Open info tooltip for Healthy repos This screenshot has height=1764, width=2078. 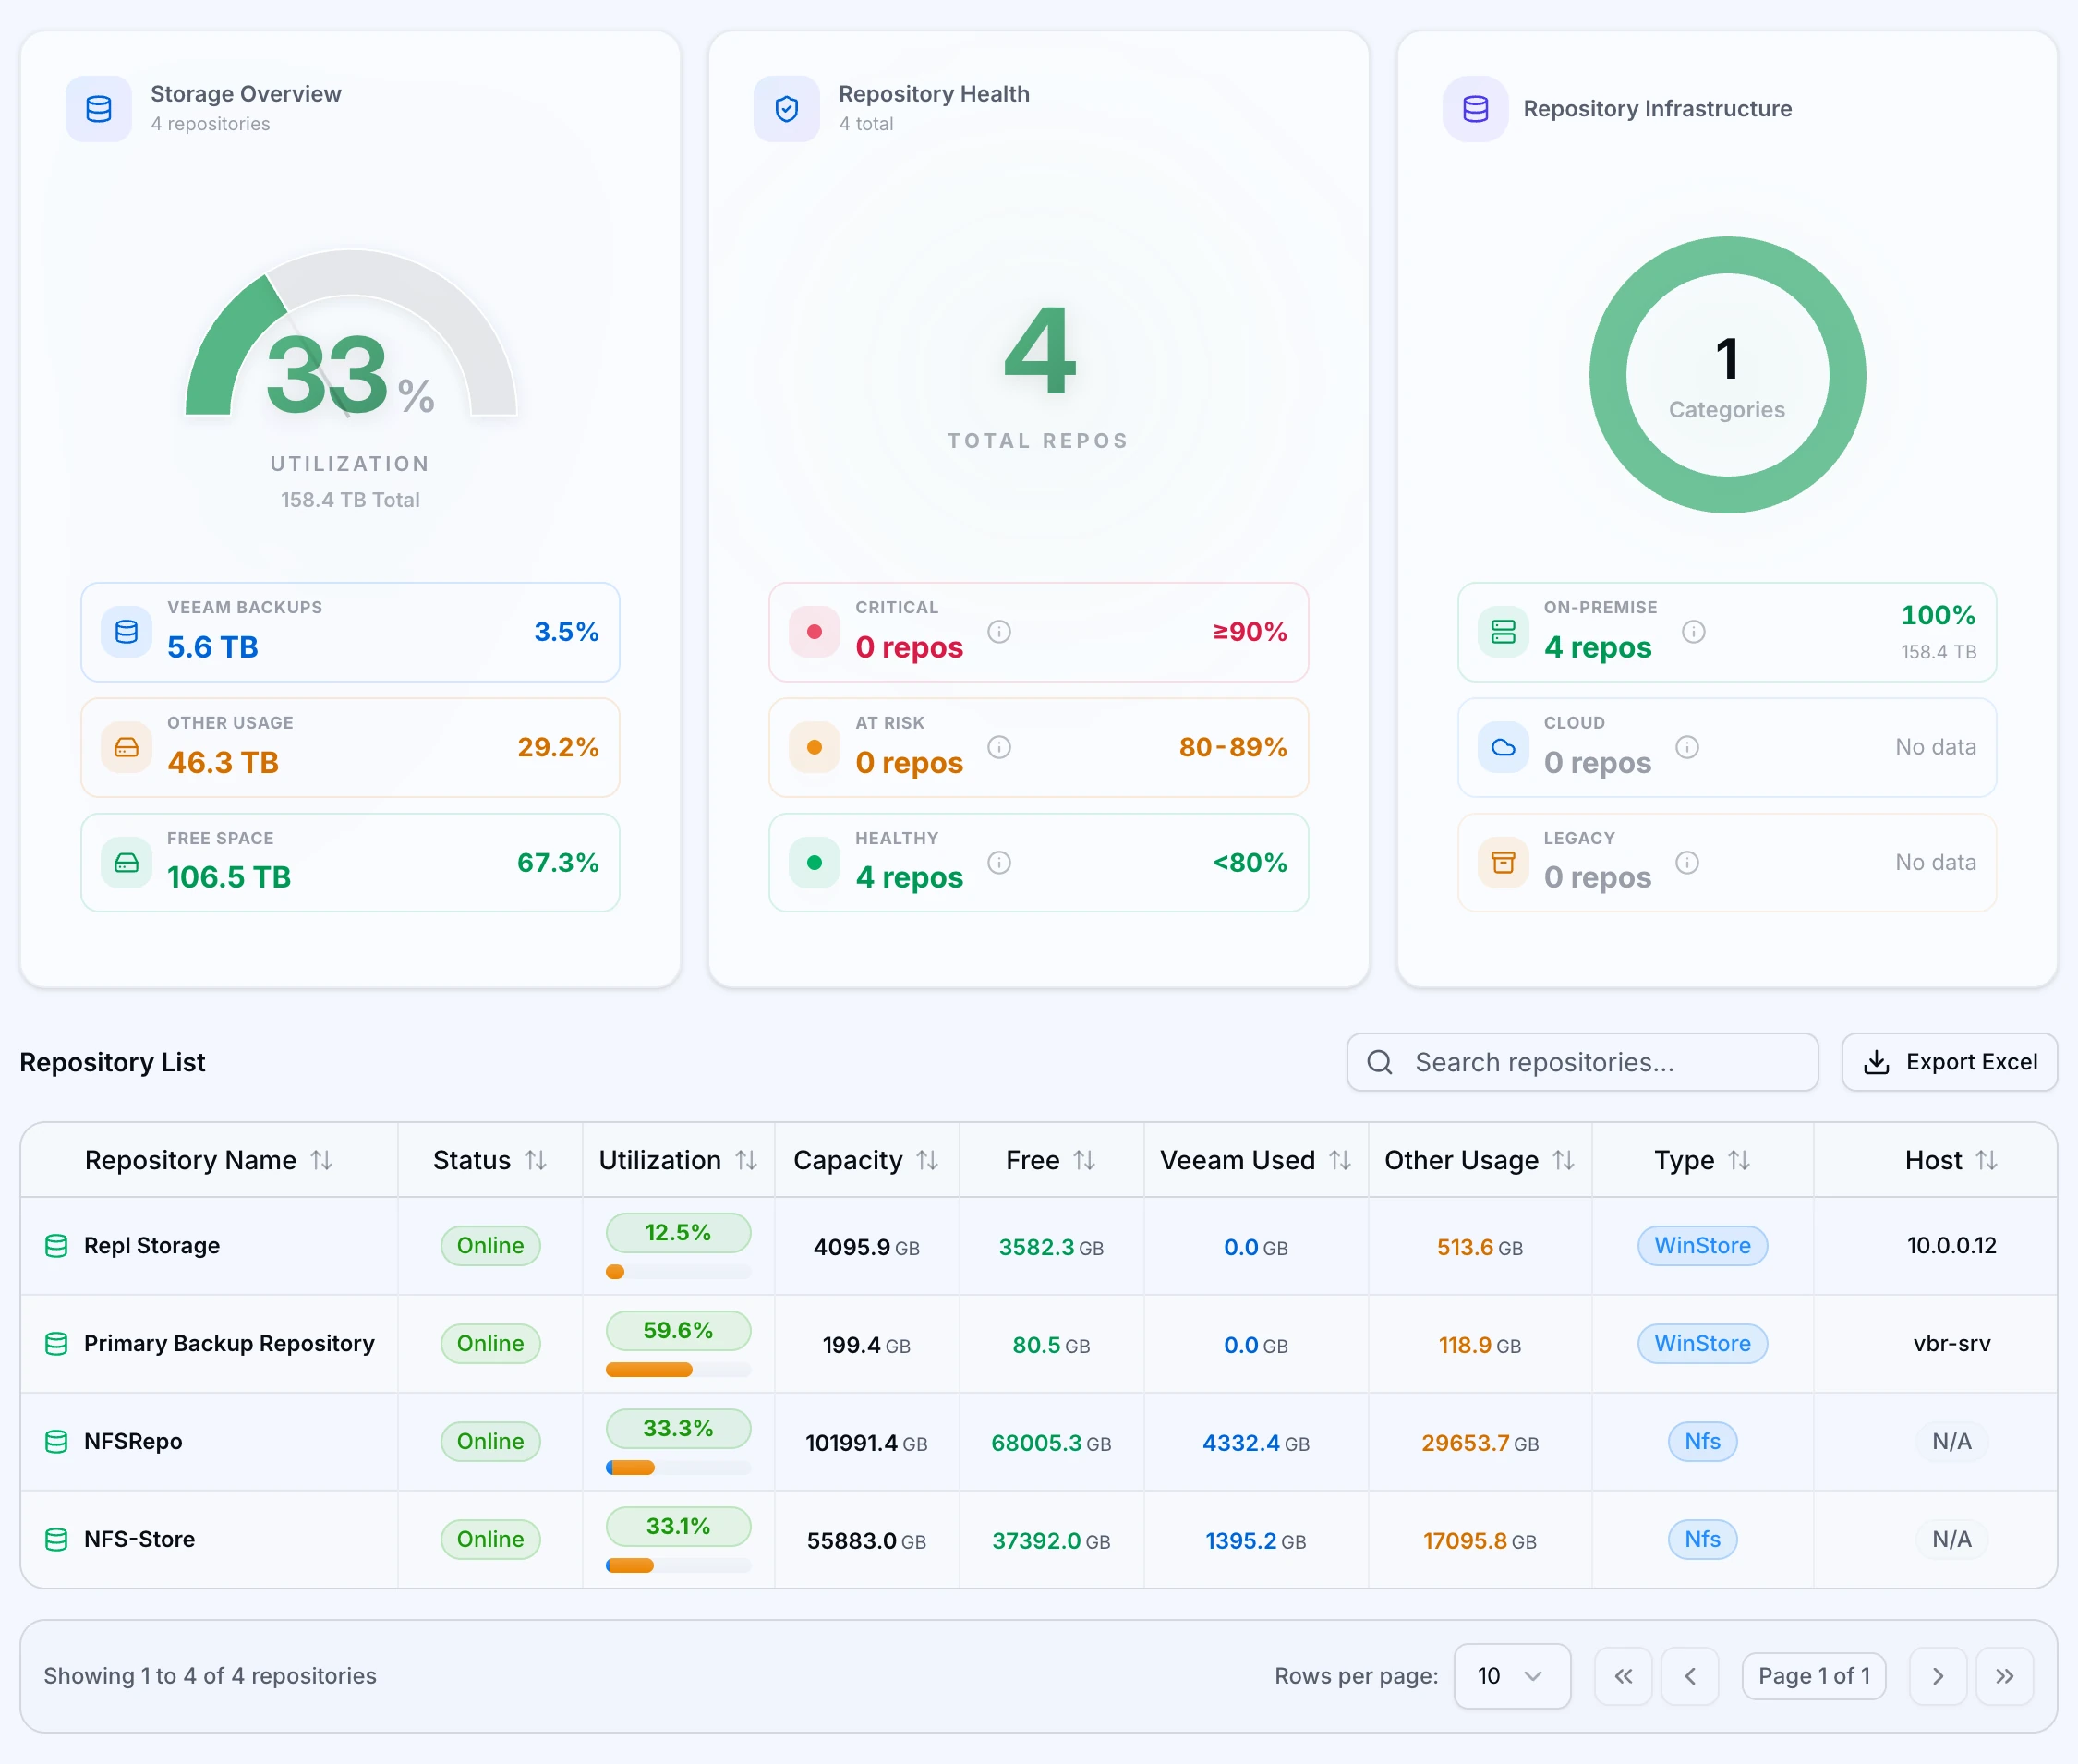click(999, 862)
